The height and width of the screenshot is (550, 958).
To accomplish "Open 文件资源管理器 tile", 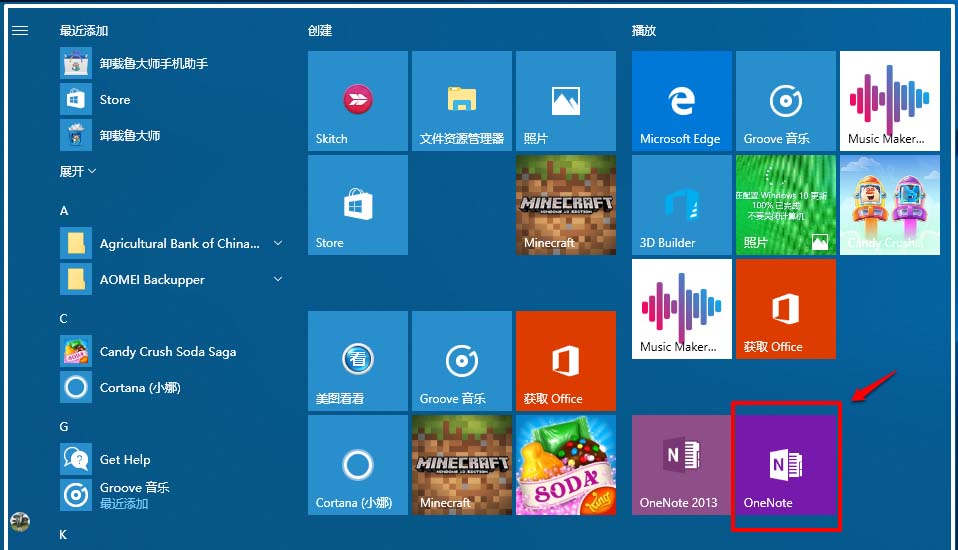I will (461, 101).
